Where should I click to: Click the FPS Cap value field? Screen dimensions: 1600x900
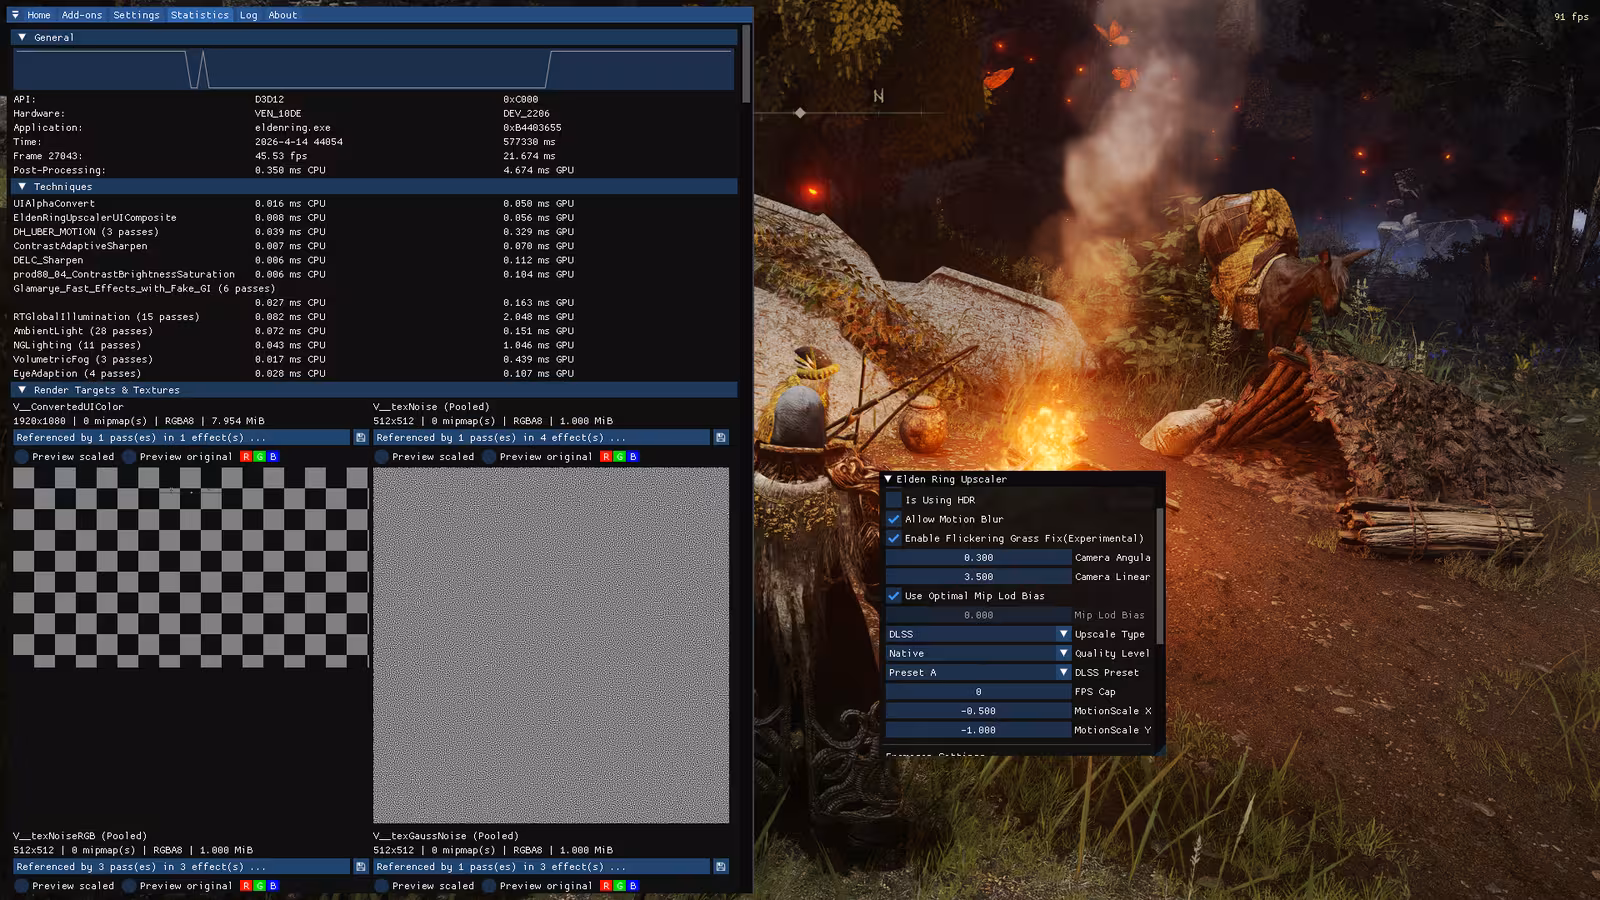coord(978,691)
